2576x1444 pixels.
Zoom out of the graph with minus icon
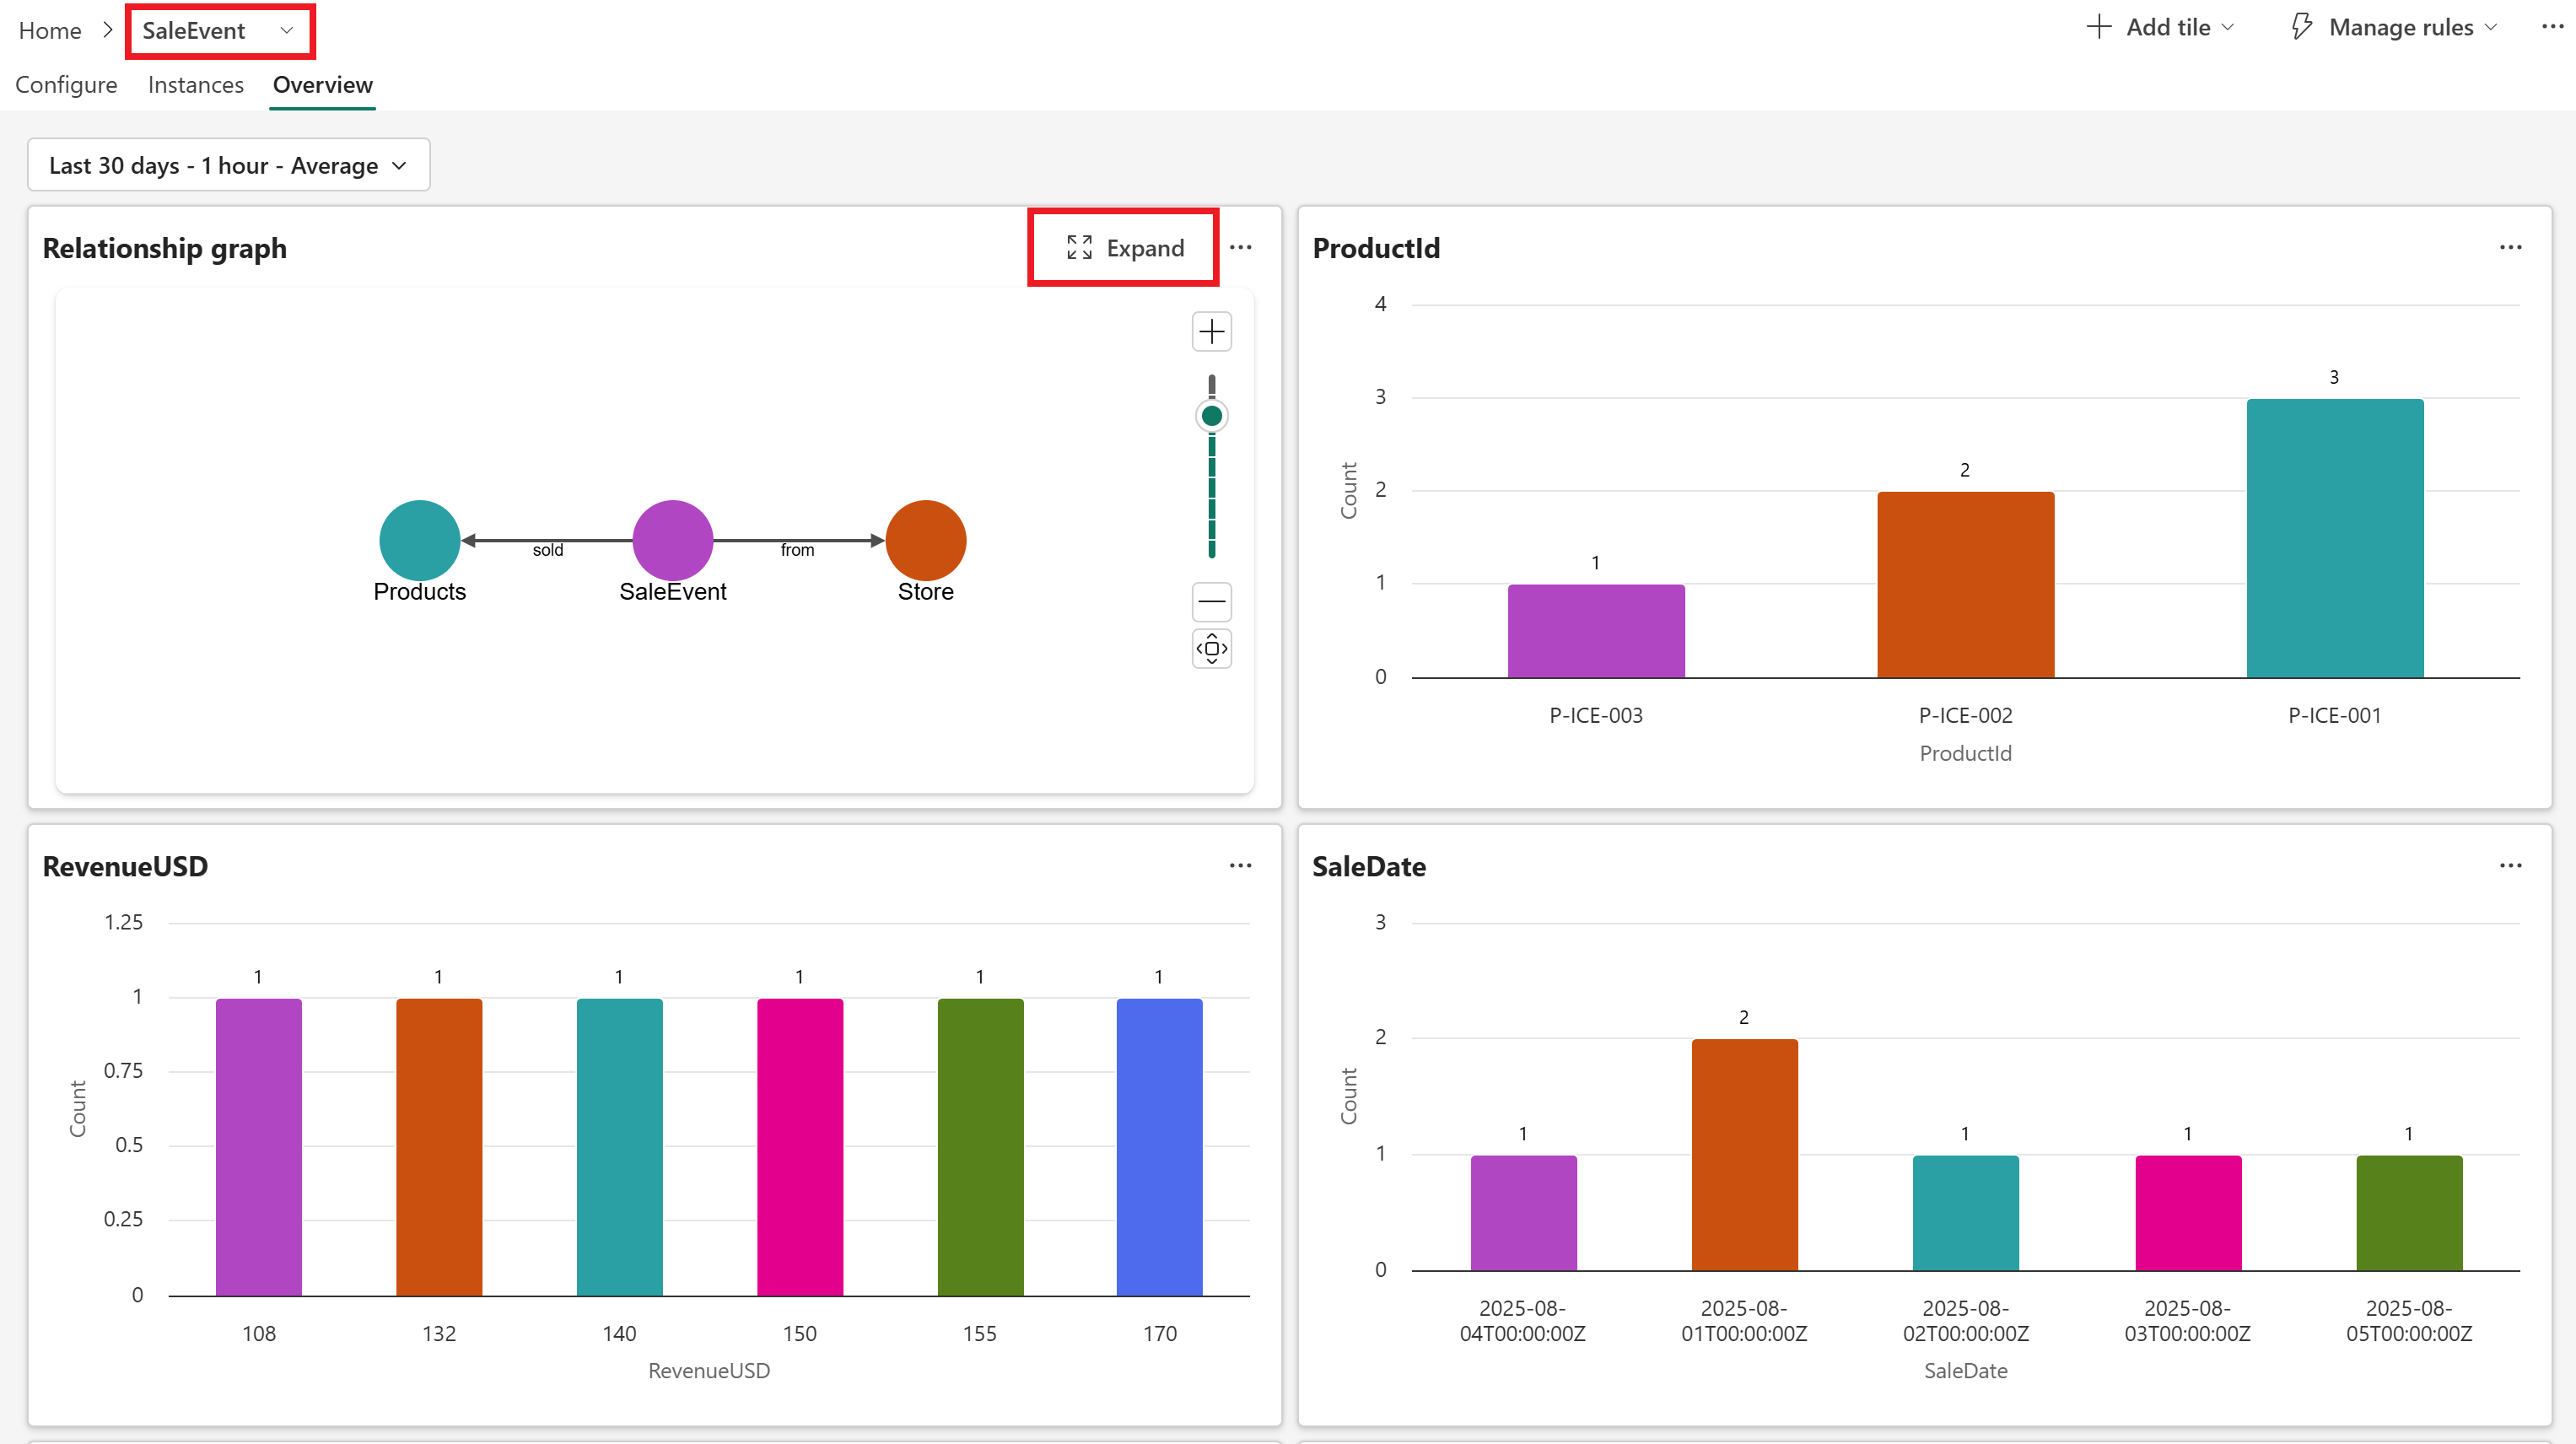(x=1211, y=601)
